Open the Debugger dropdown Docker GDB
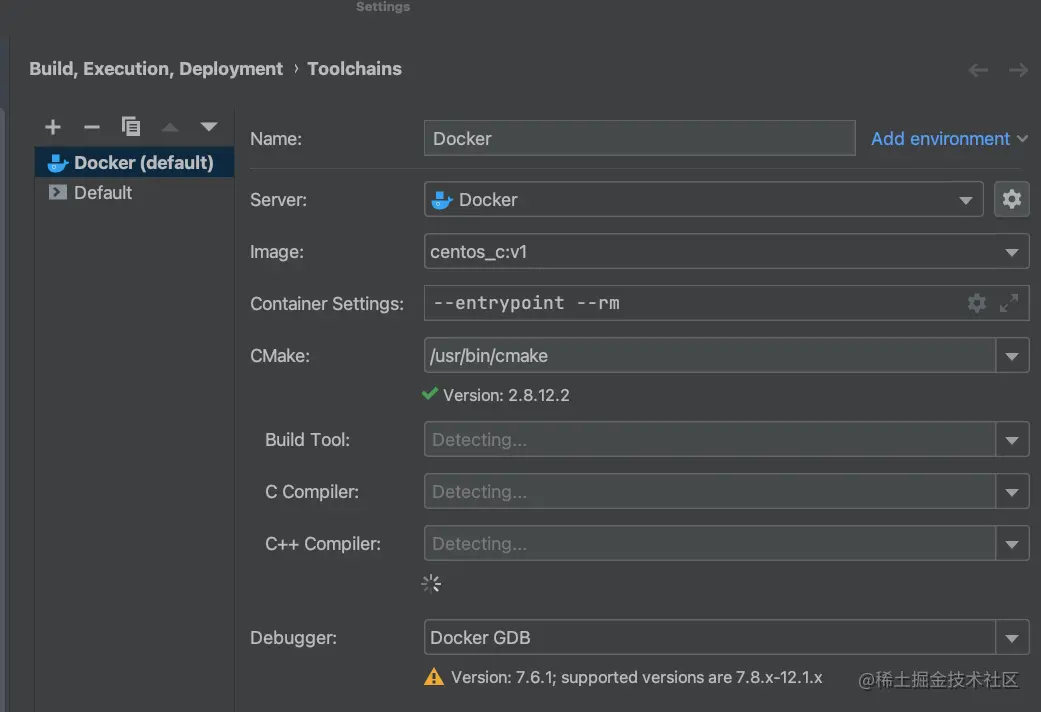 point(726,638)
